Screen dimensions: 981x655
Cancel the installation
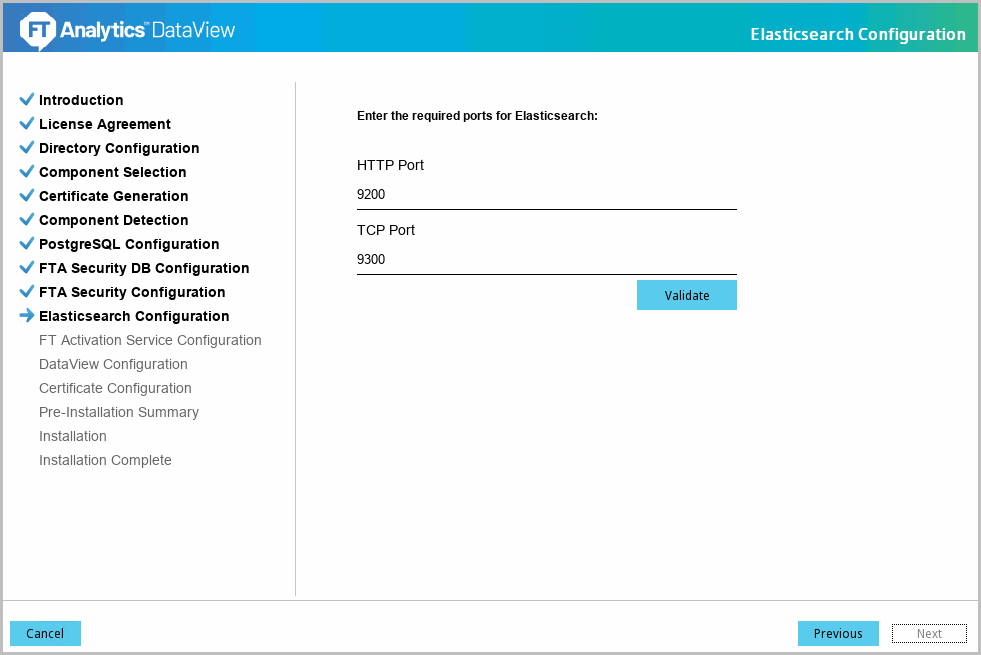pyautogui.click(x=45, y=634)
